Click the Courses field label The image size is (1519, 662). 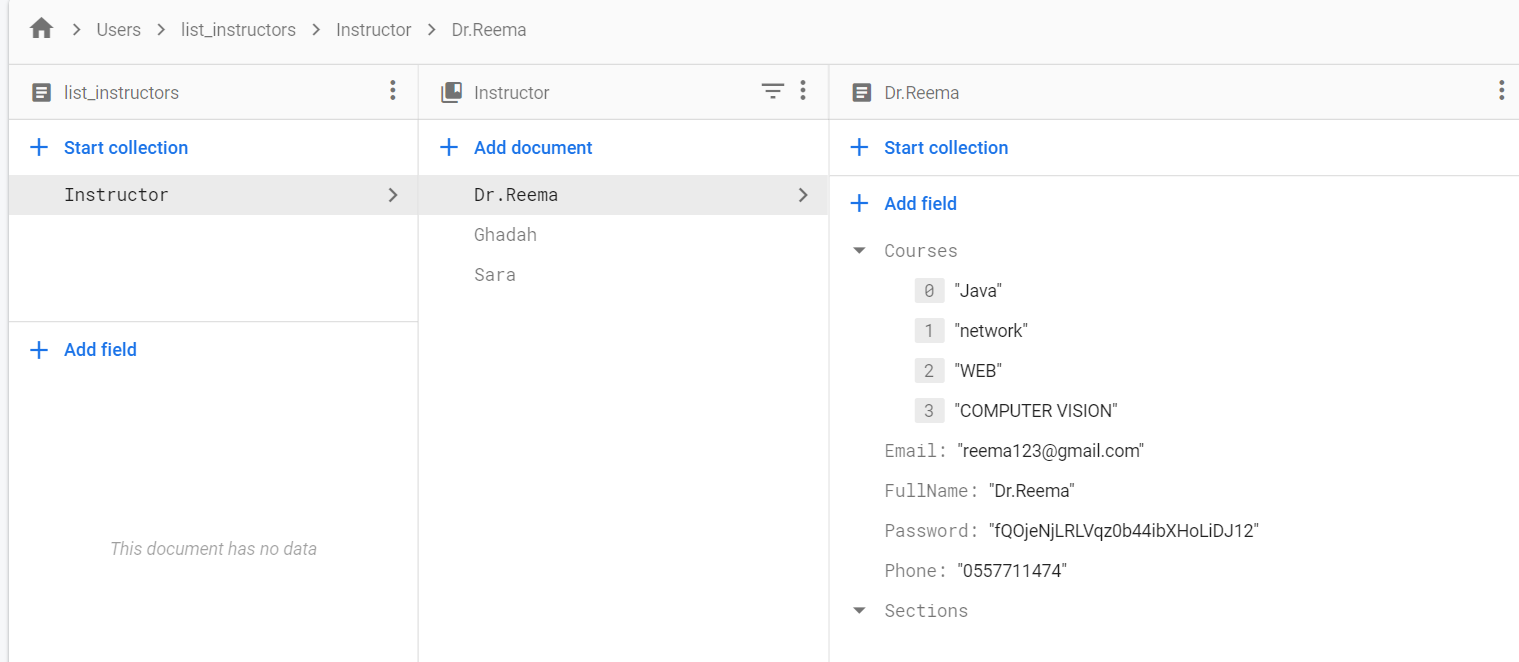920,250
